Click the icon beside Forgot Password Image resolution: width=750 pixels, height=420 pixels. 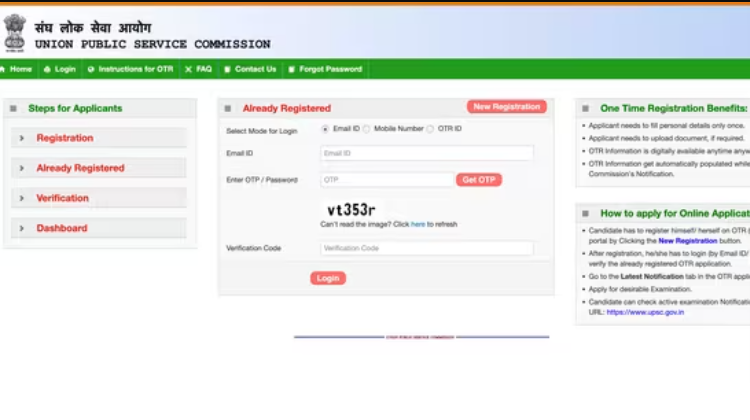coord(291,69)
